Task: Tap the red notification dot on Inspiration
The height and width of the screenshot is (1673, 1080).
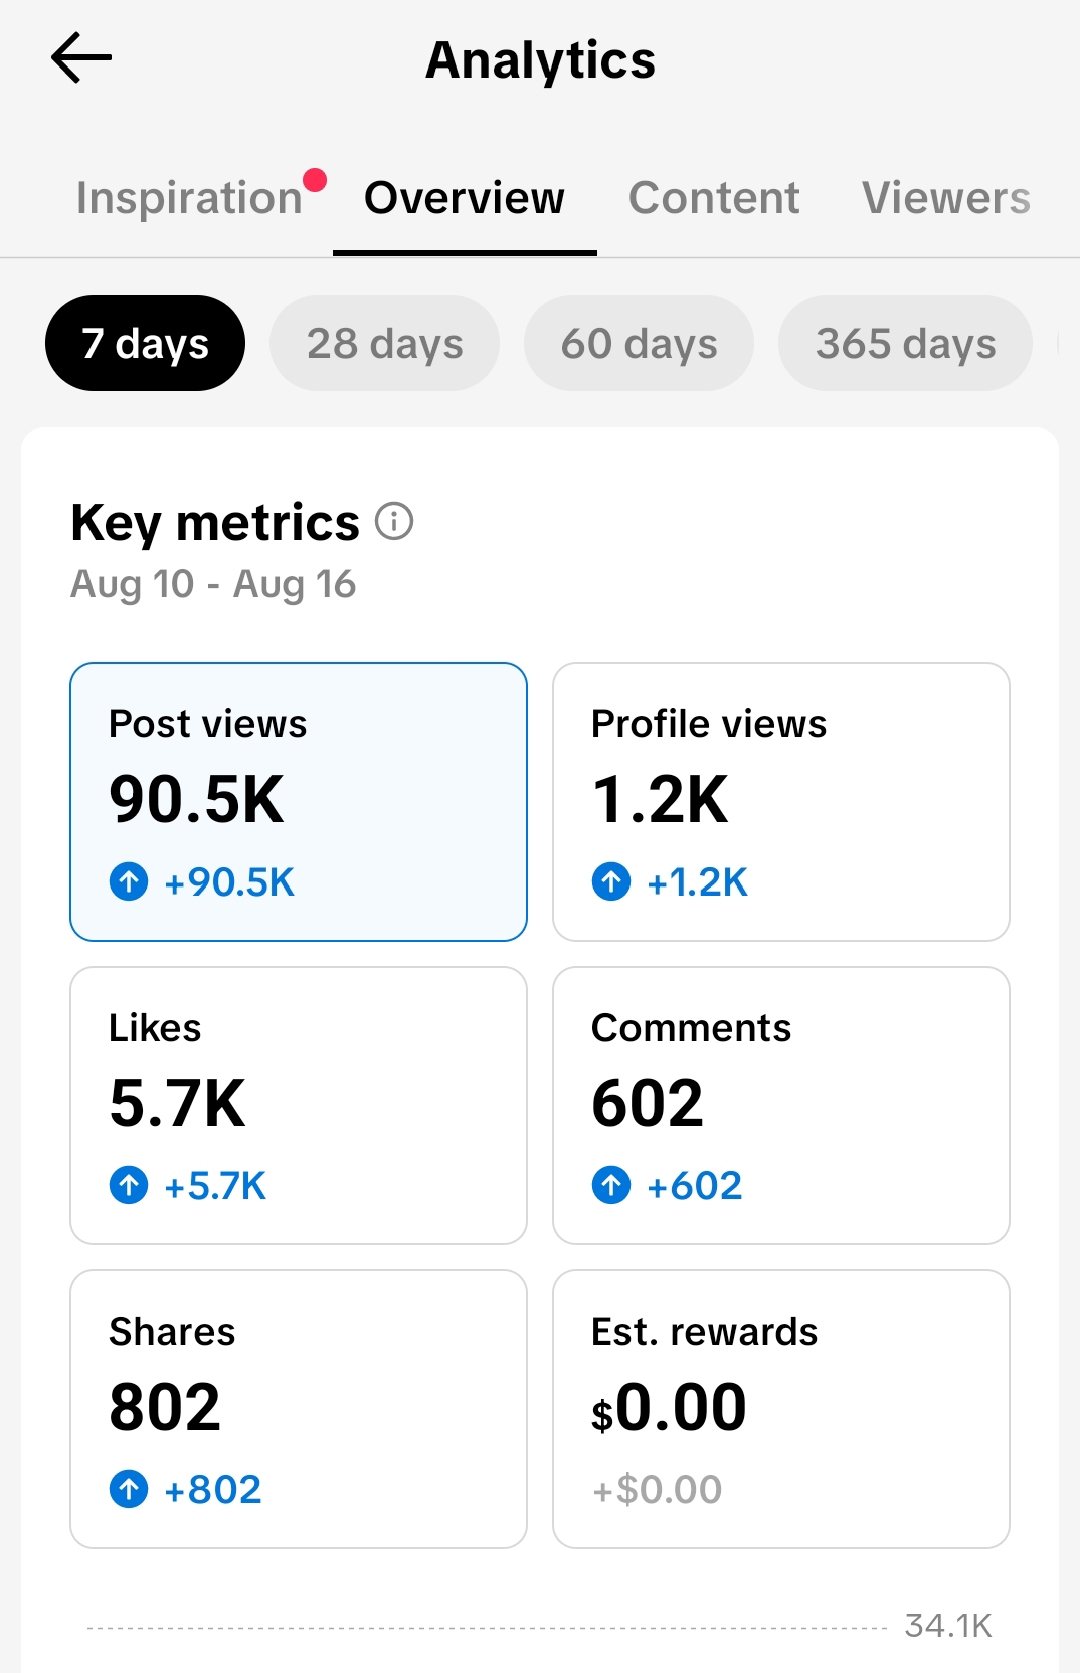Action: click(x=315, y=180)
